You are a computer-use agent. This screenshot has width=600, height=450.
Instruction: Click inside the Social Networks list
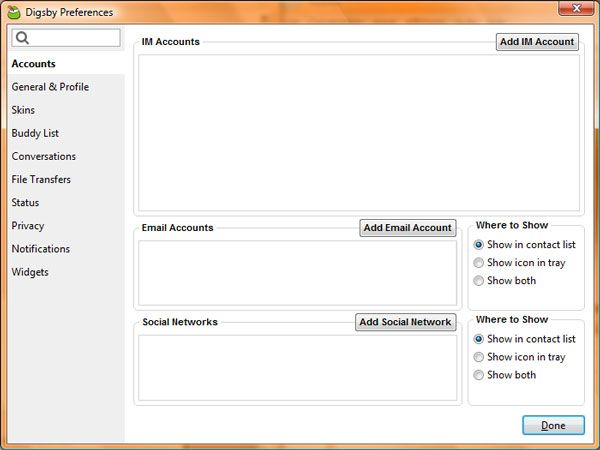pyautogui.click(x=298, y=368)
